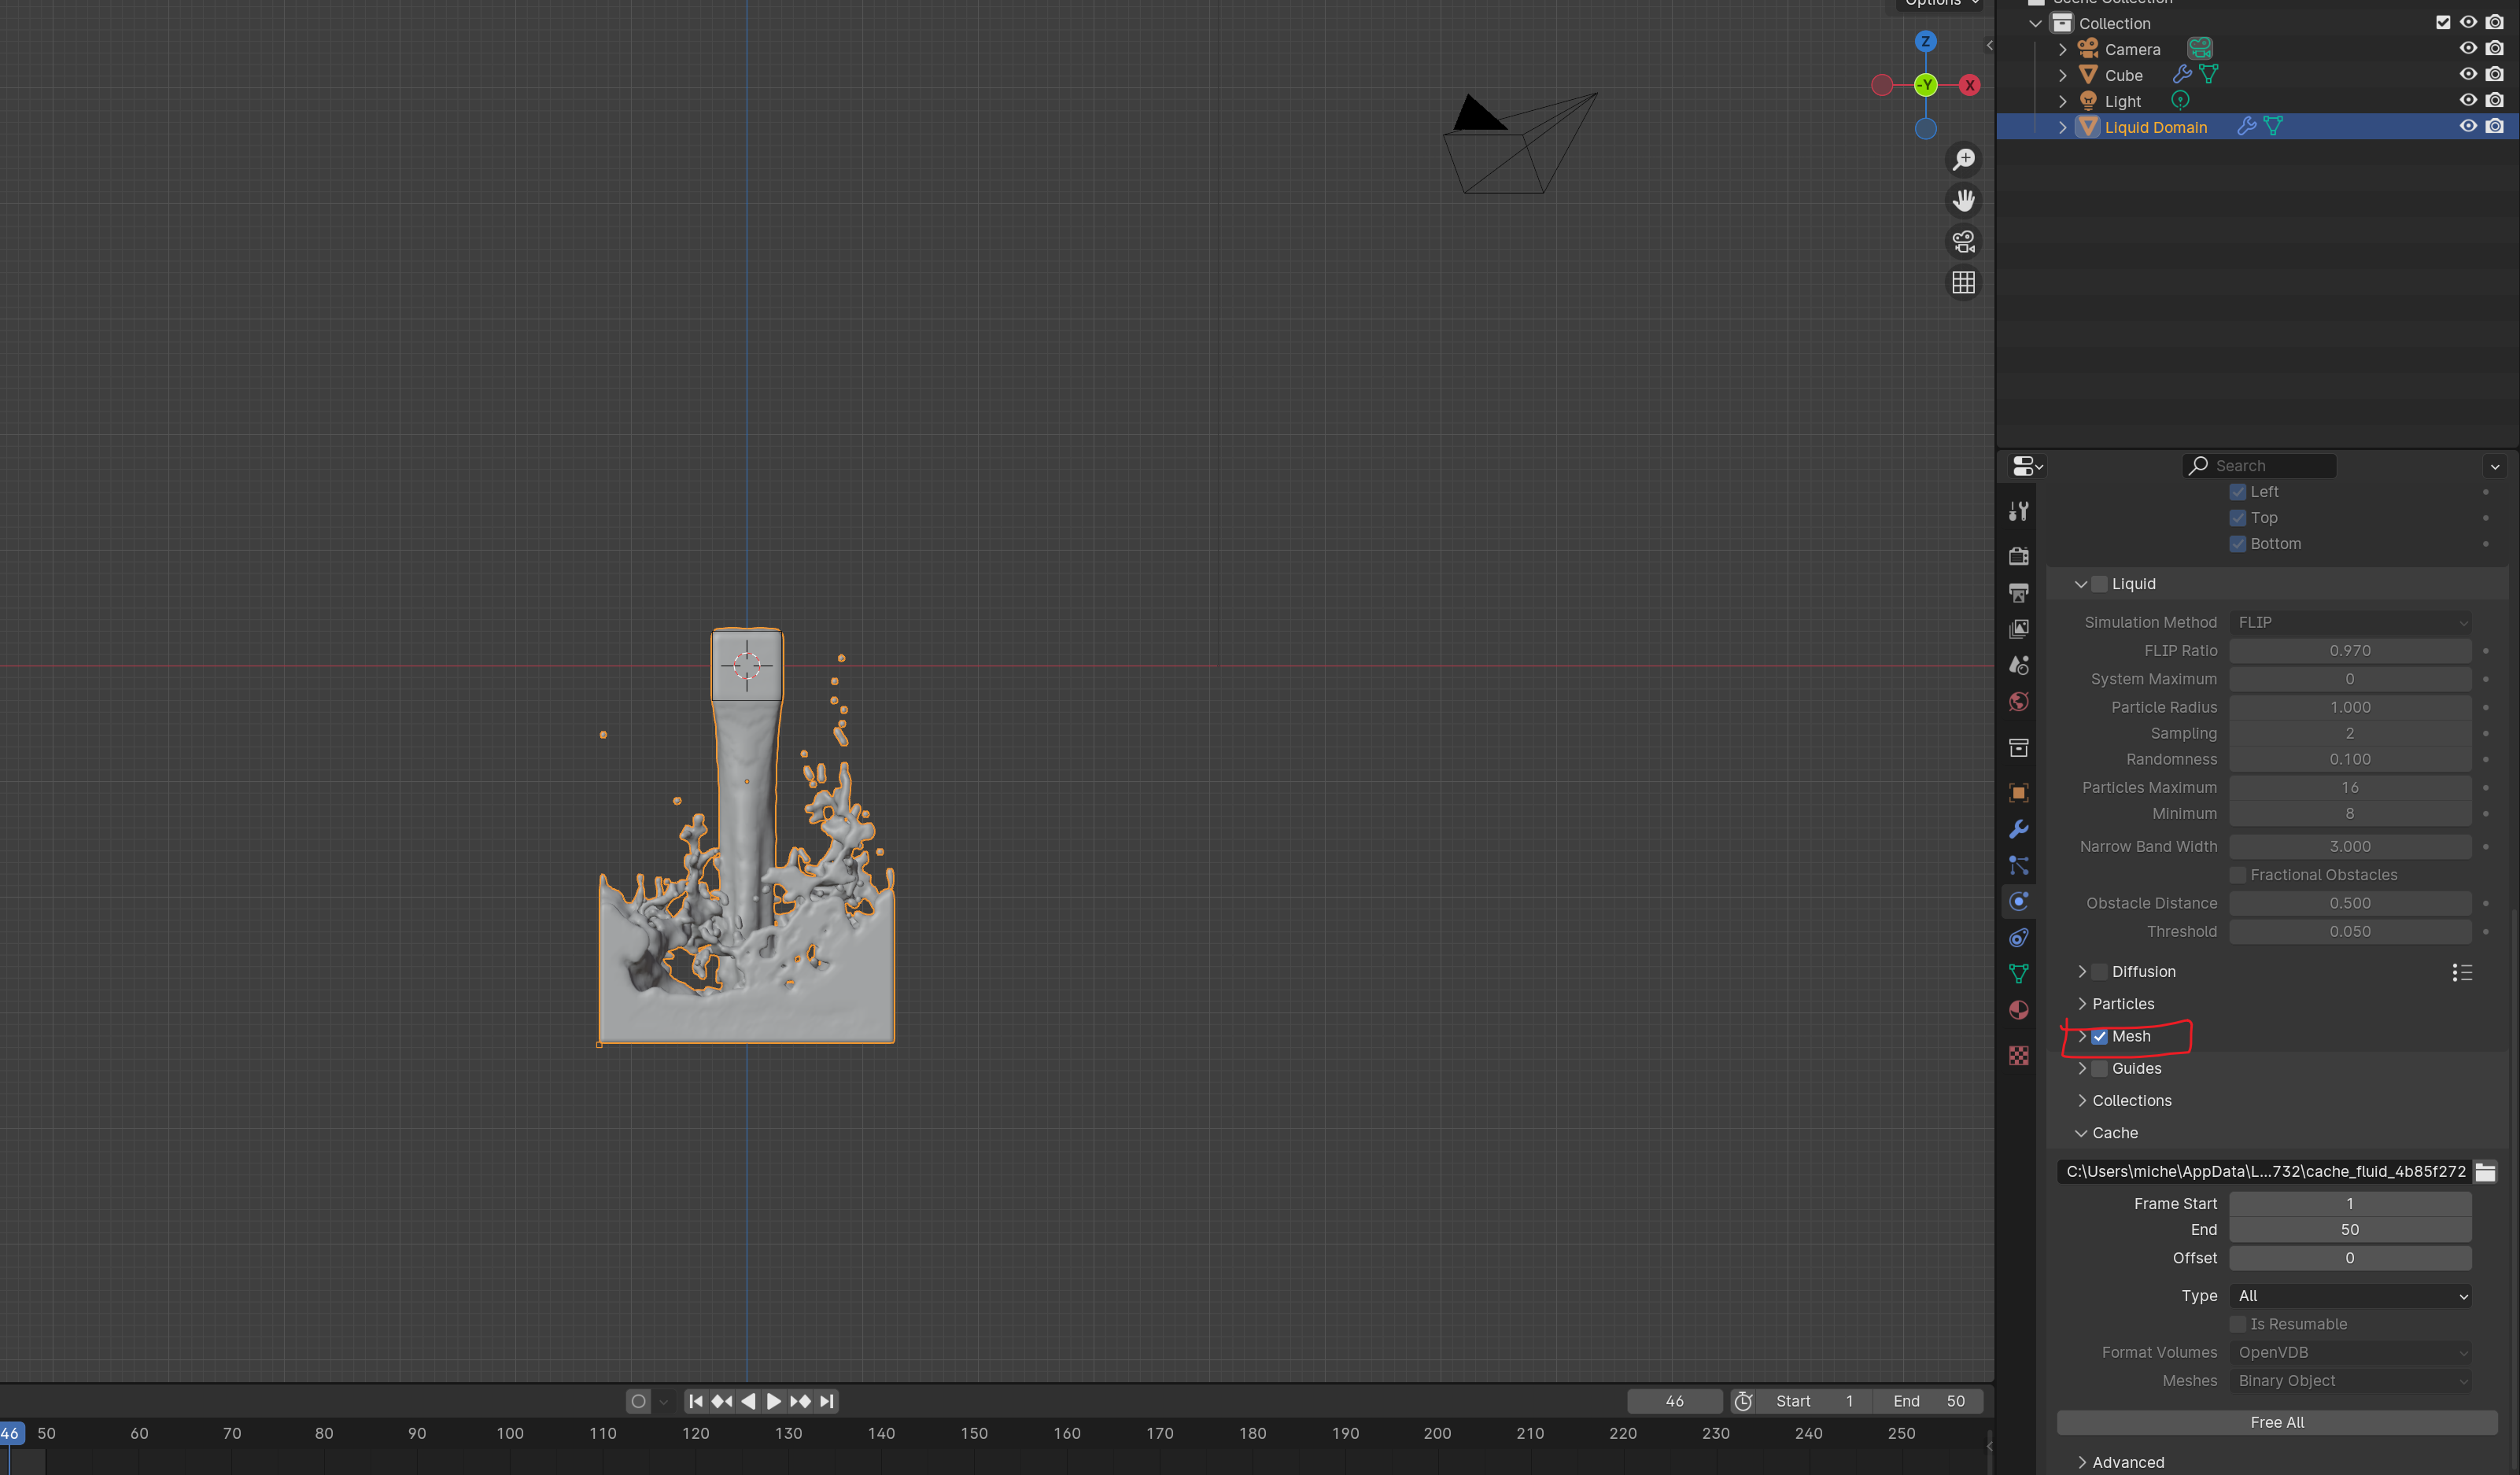This screenshot has height=1475, width=2520.
Task: Toggle the Bottom border collision checkbox
Action: [2237, 544]
